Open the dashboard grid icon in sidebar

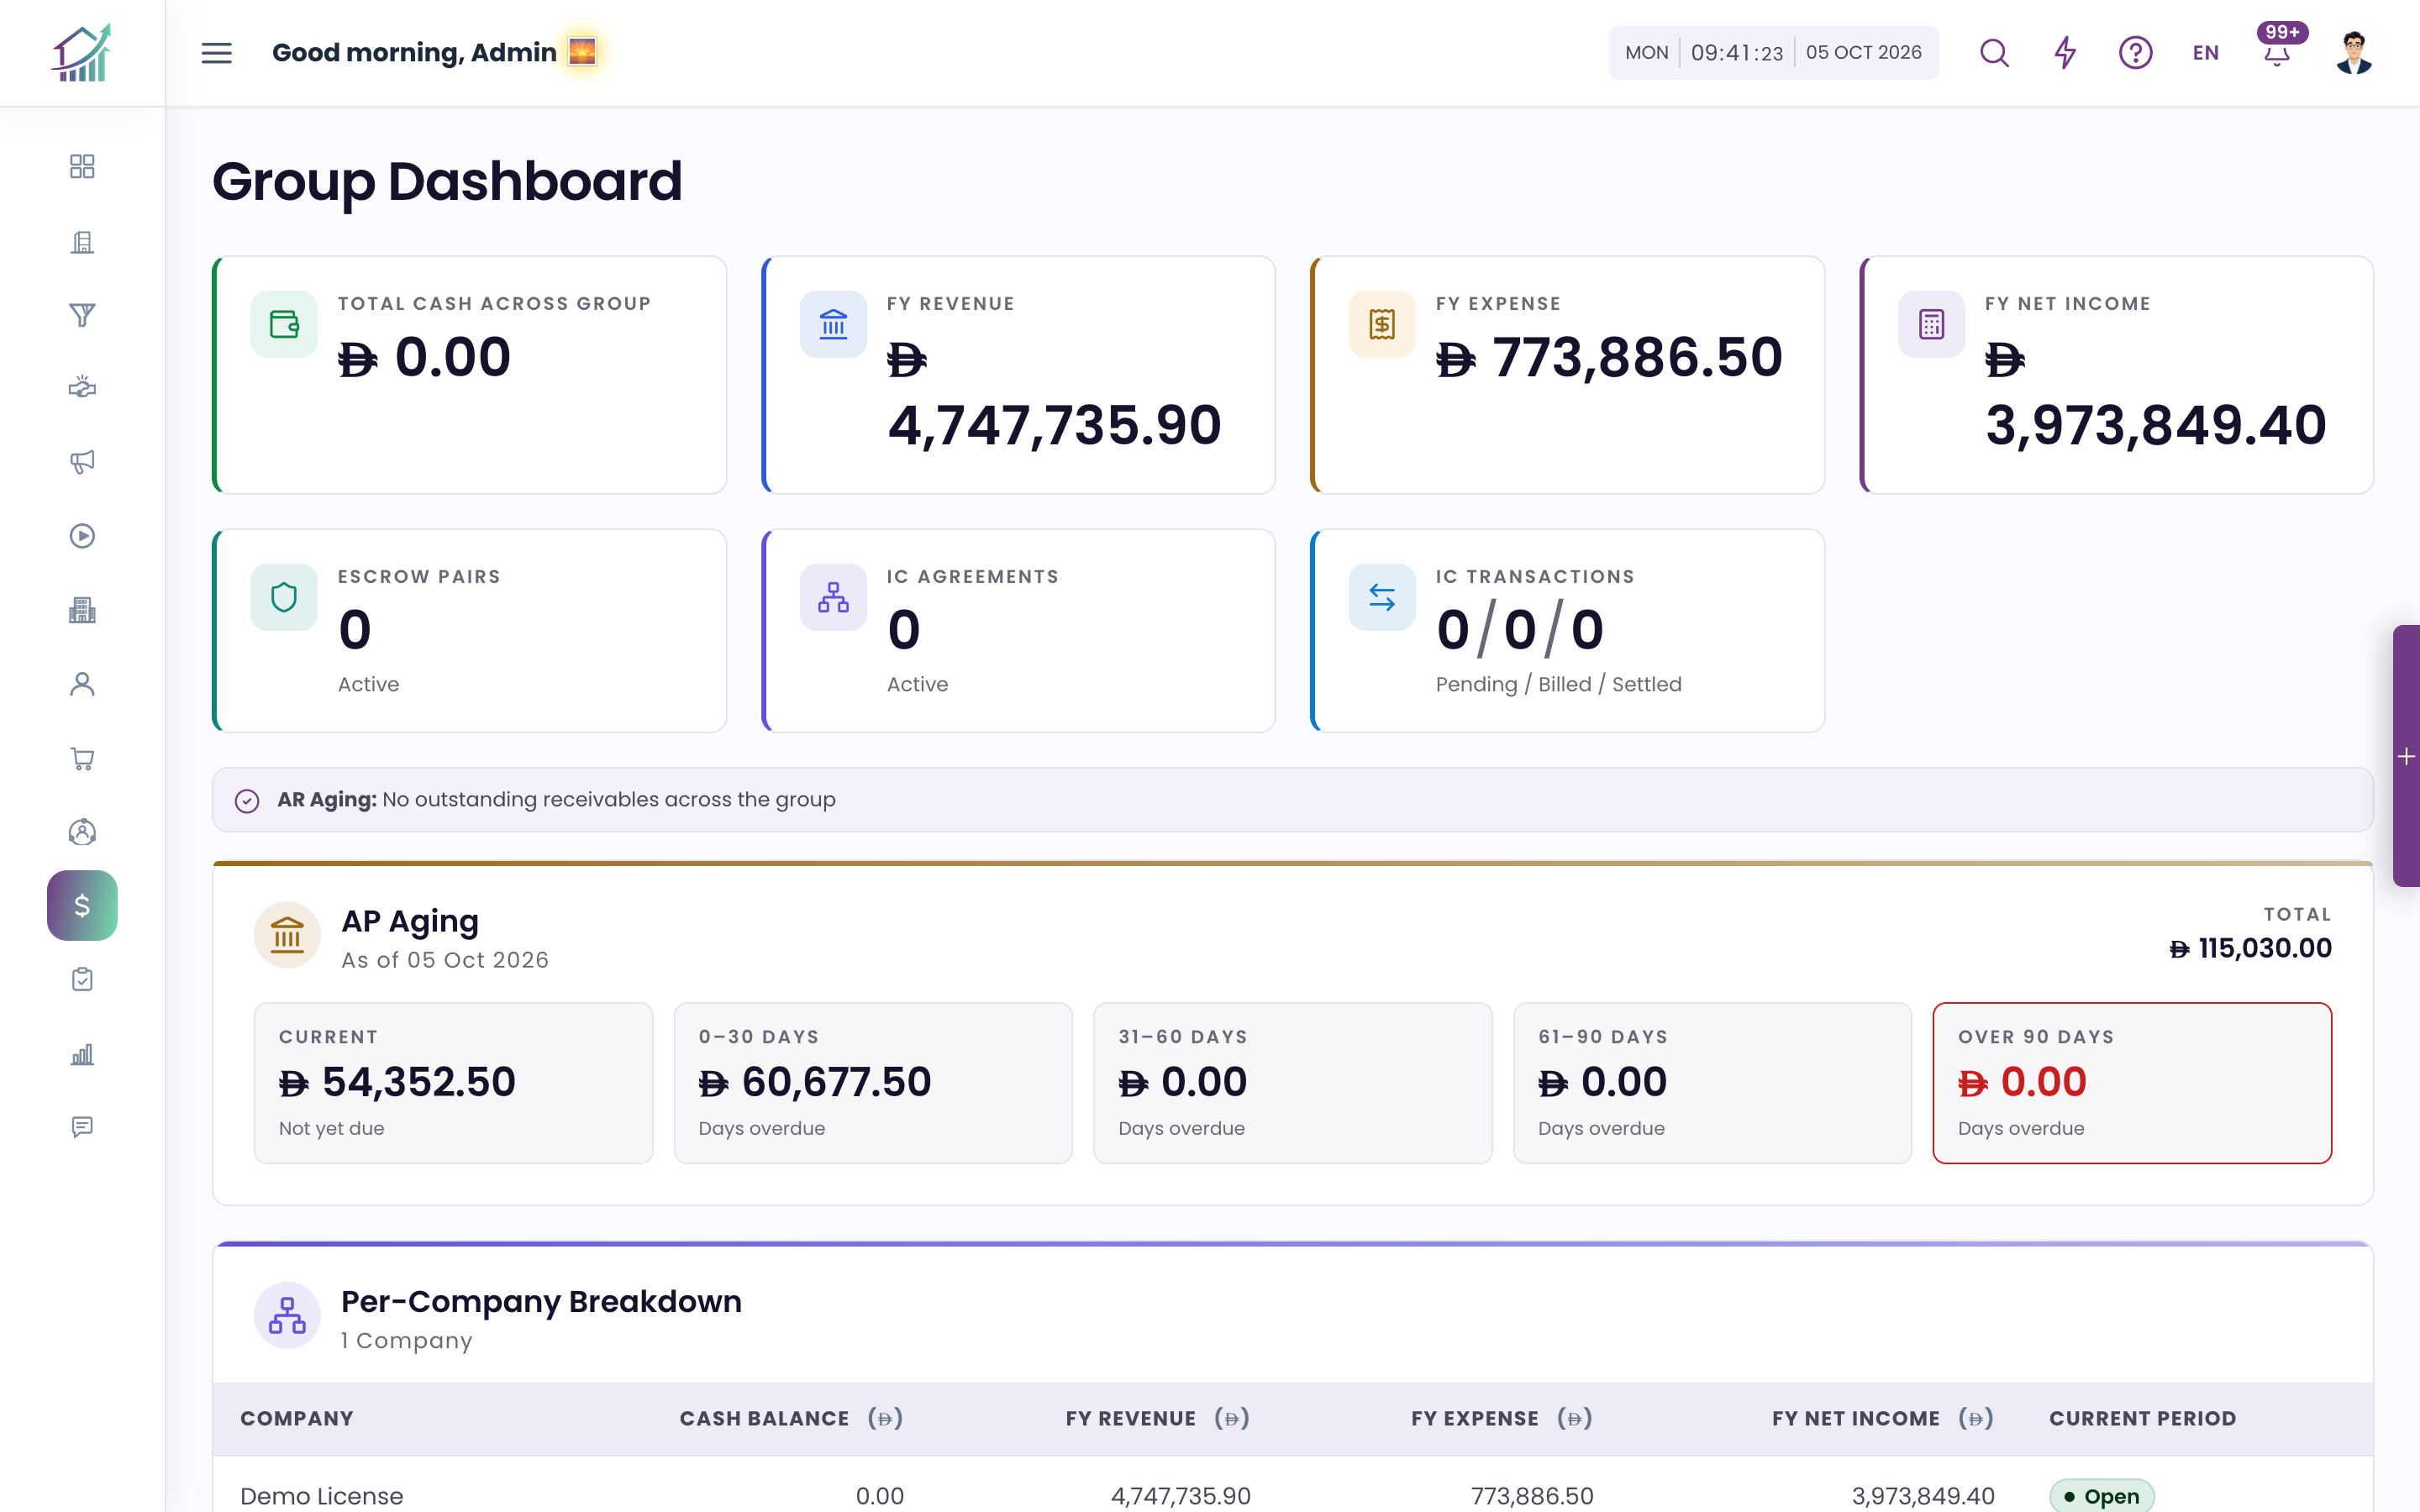tap(82, 166)
